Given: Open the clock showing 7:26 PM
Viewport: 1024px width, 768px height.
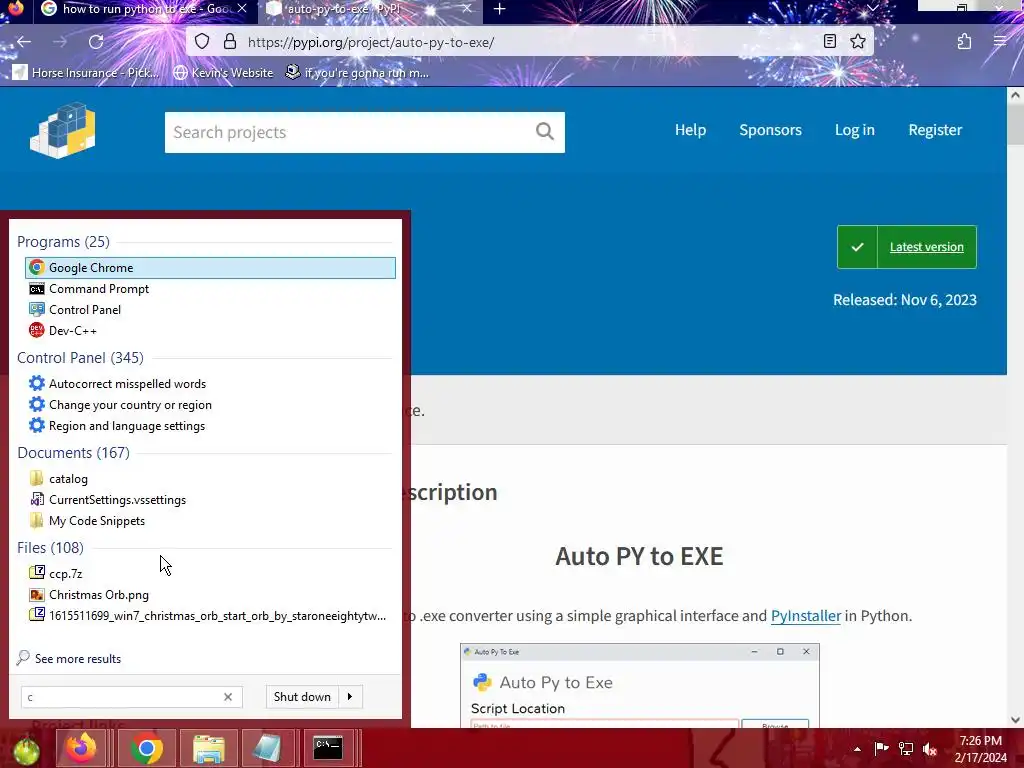Looking at the screenshot, I should tap(980, 748).
